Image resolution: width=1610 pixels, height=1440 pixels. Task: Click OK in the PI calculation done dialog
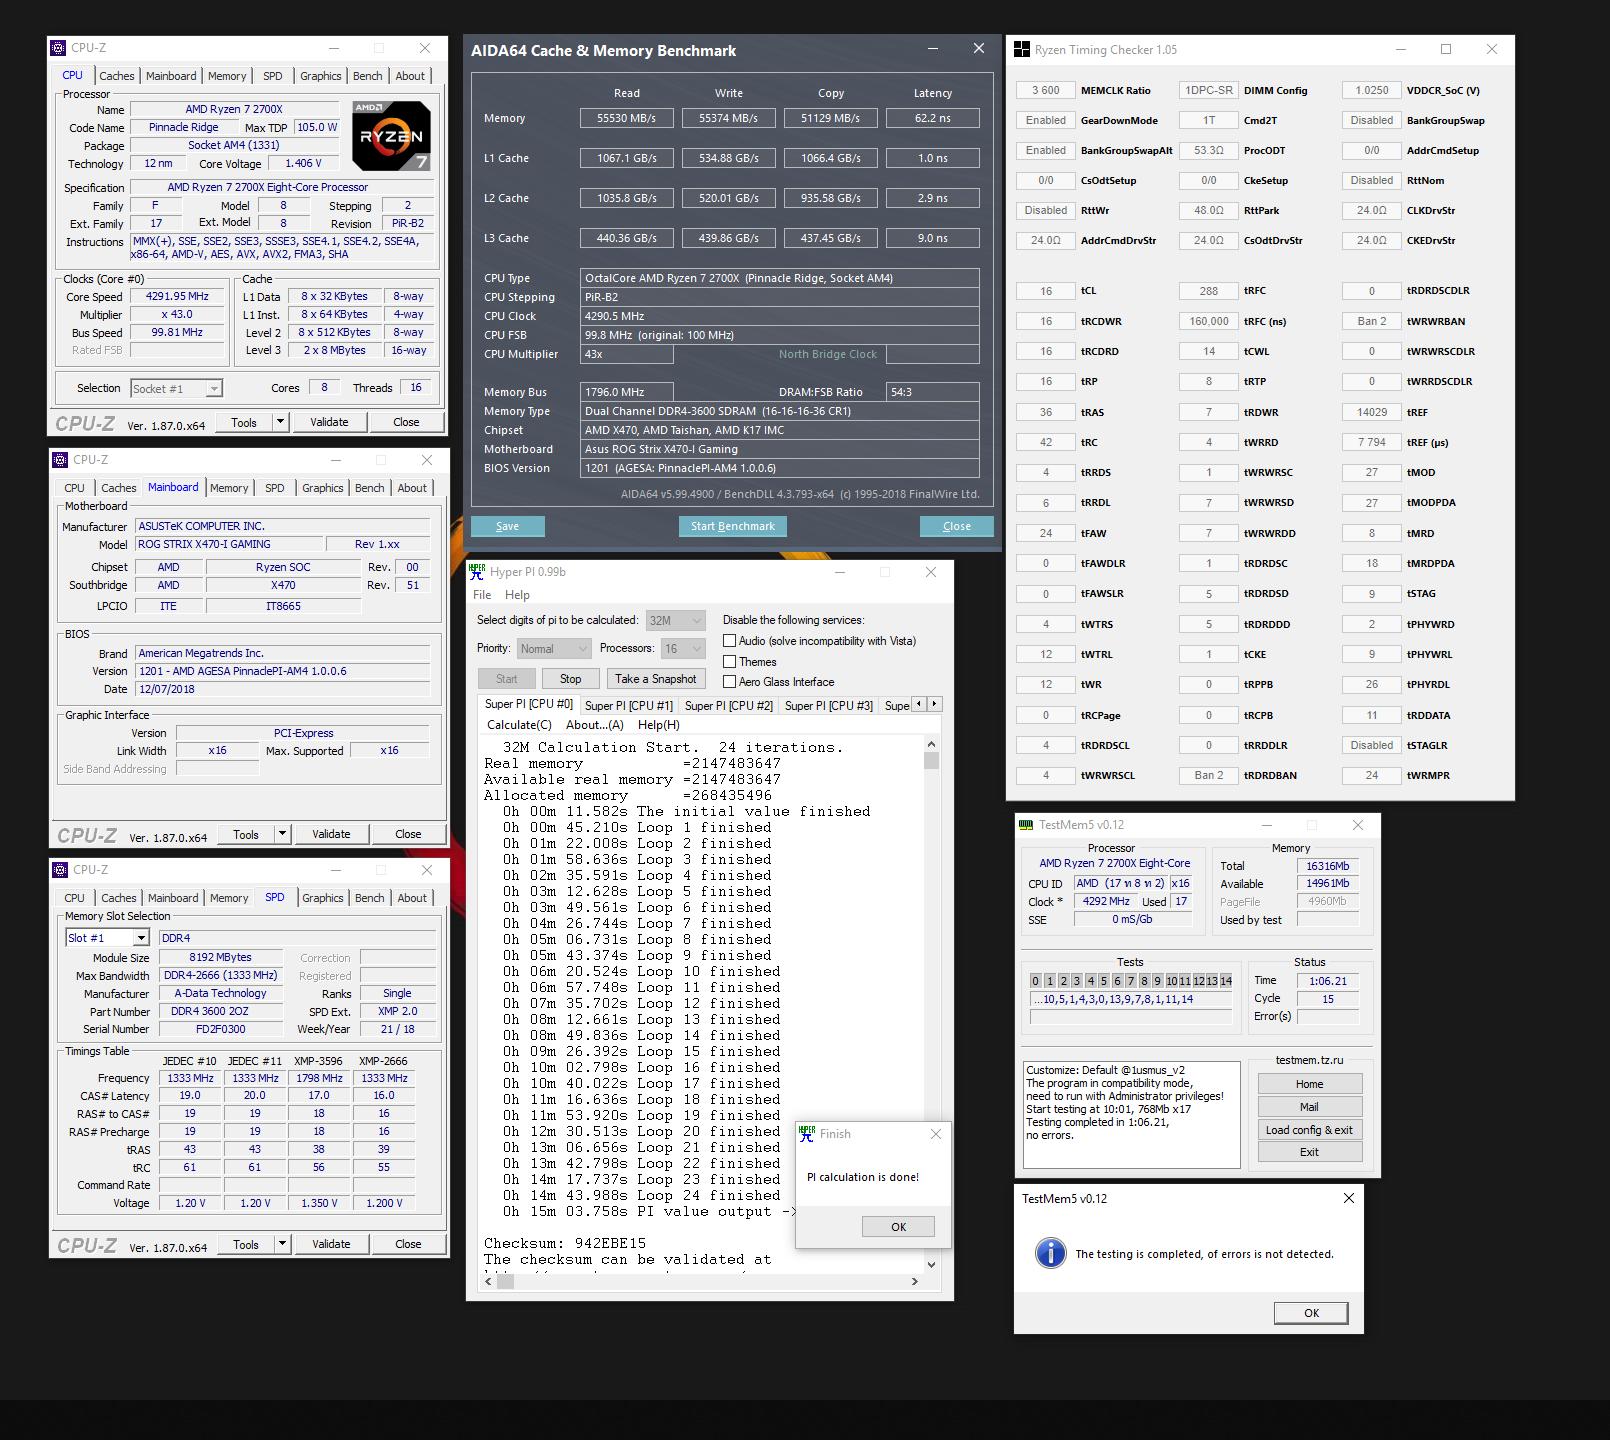click(899, 1227)
